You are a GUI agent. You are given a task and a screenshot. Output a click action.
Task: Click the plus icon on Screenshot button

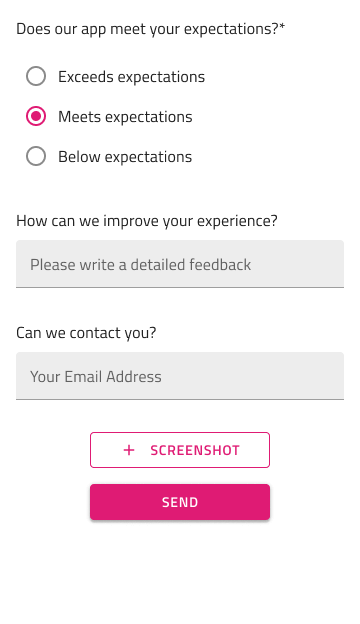tap(129, 450)
